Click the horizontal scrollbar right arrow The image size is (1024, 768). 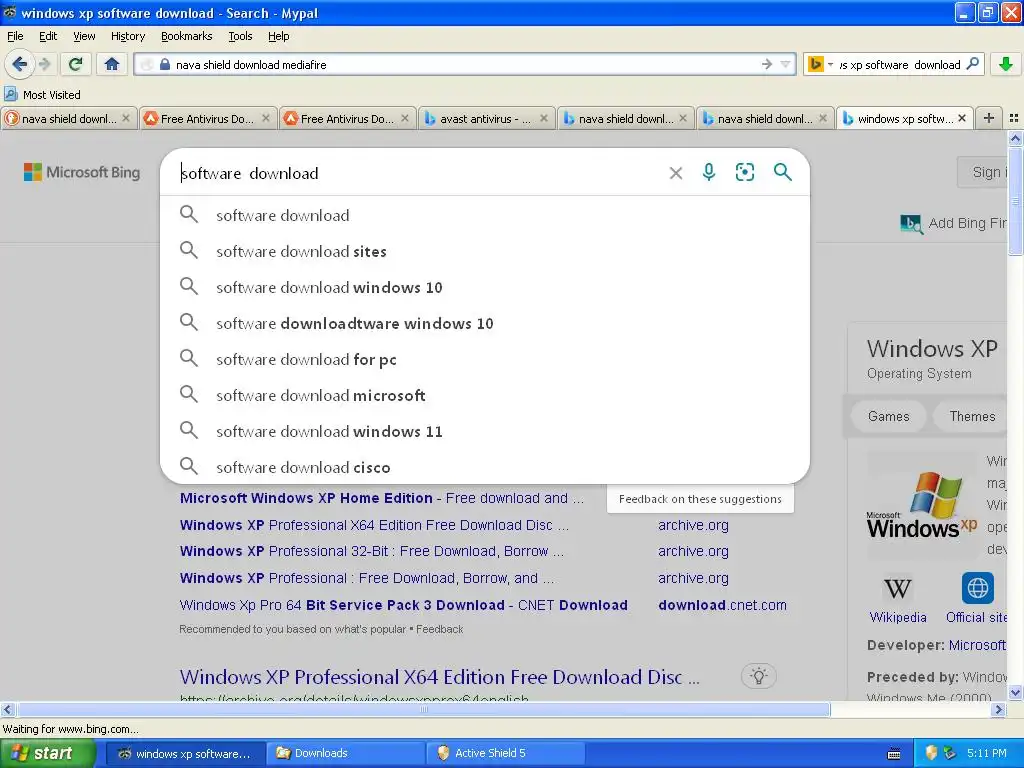(999, 709)
